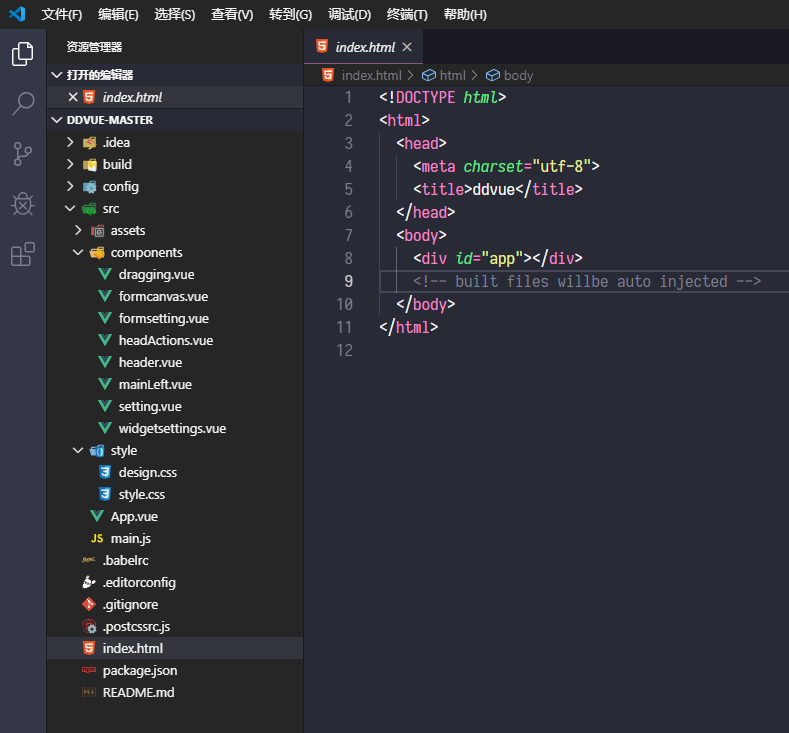789x733 pixels.
Task: Select index.html in project tree
Action: 175,648
